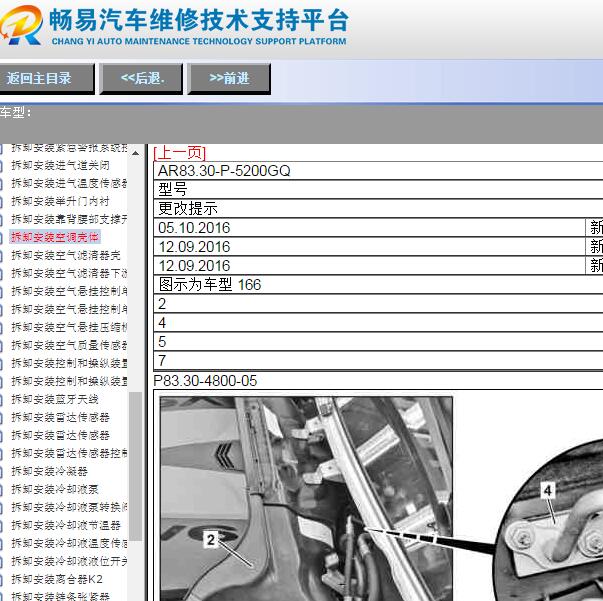Screen dimensions: 603x601
Task: Open the [上一页] previous page link
Action: coord(180,153)
